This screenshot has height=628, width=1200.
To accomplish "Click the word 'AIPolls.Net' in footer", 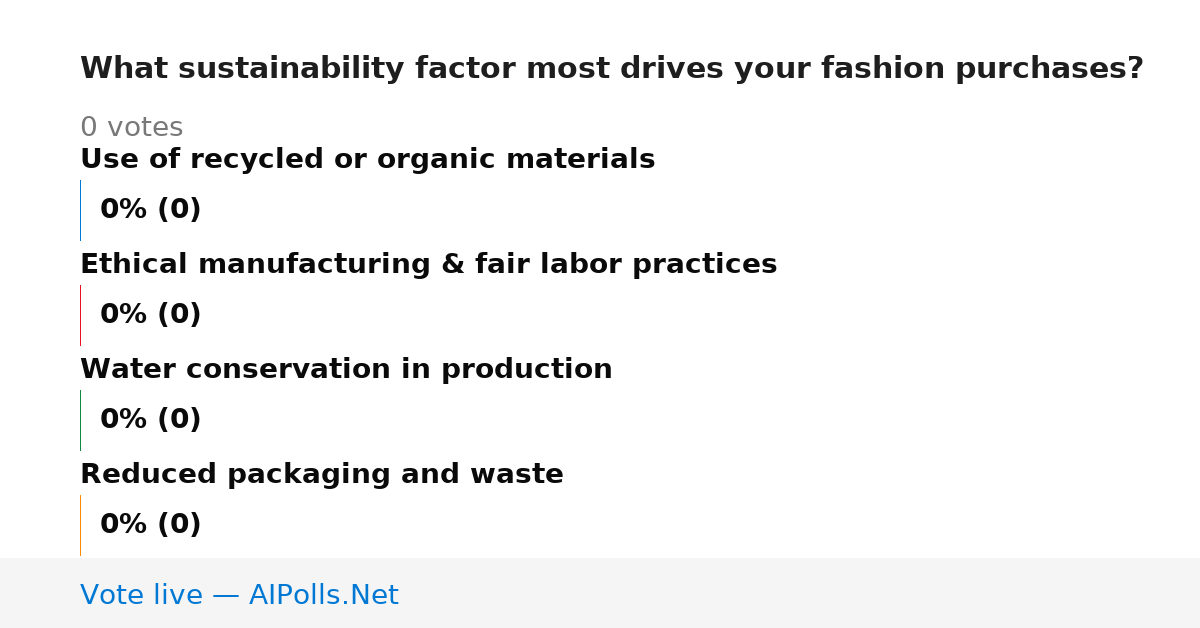I will (323, 595).
